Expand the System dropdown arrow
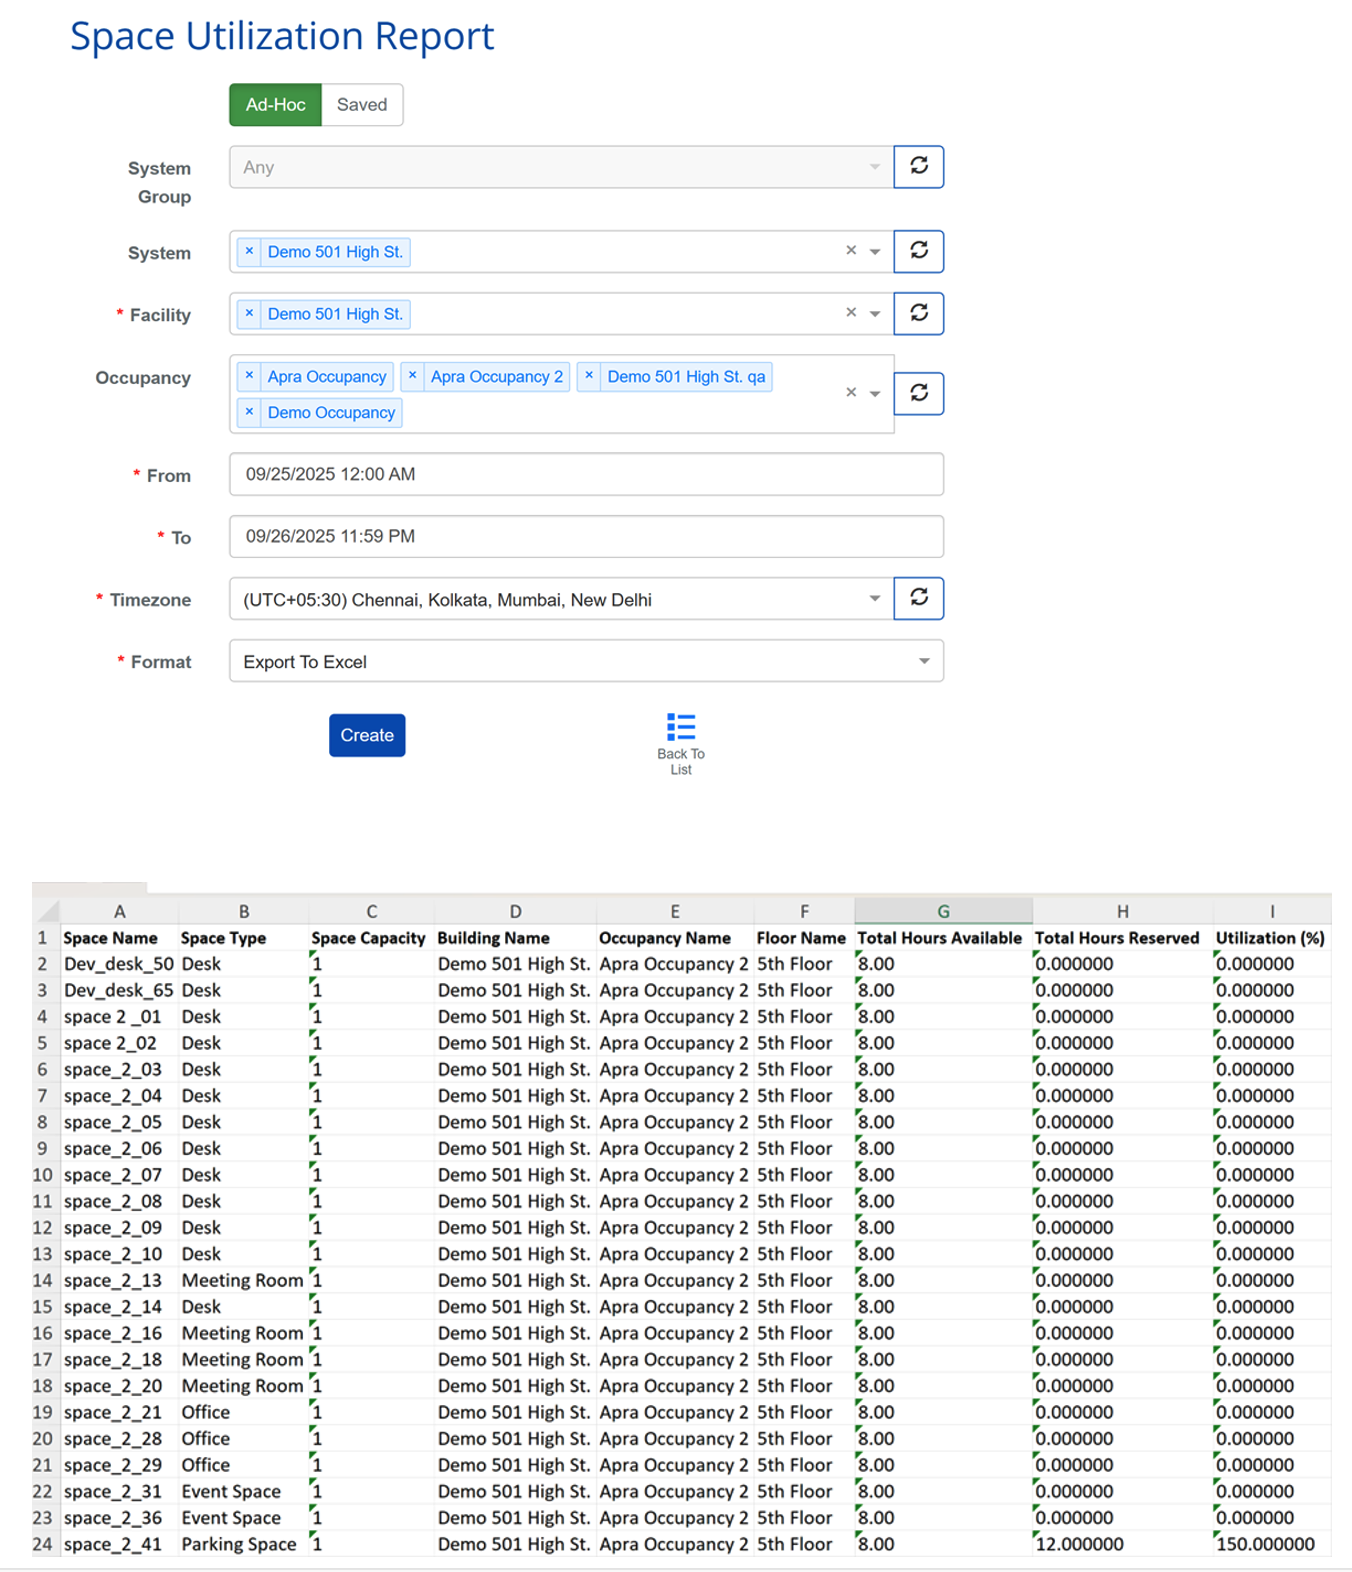 pyautogui.click(x=875, y=252)
